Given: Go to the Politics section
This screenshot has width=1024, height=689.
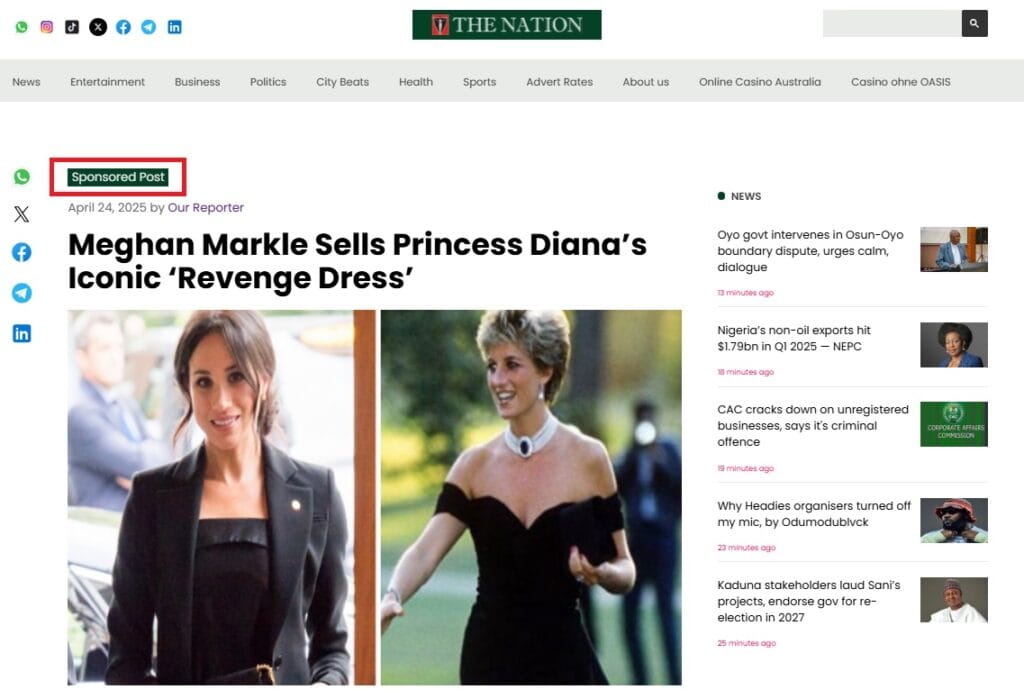Looking at the screenshot, I should (x=268, y=82).
